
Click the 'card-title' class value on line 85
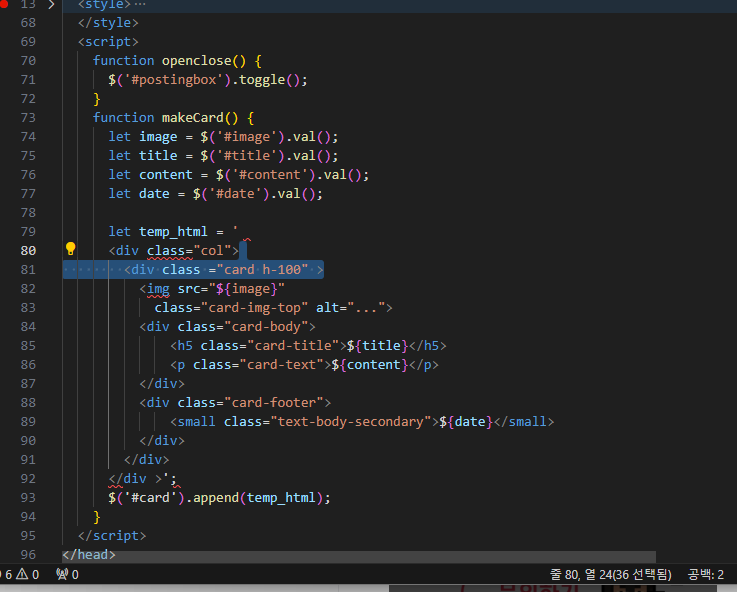(x=293, y=346)
